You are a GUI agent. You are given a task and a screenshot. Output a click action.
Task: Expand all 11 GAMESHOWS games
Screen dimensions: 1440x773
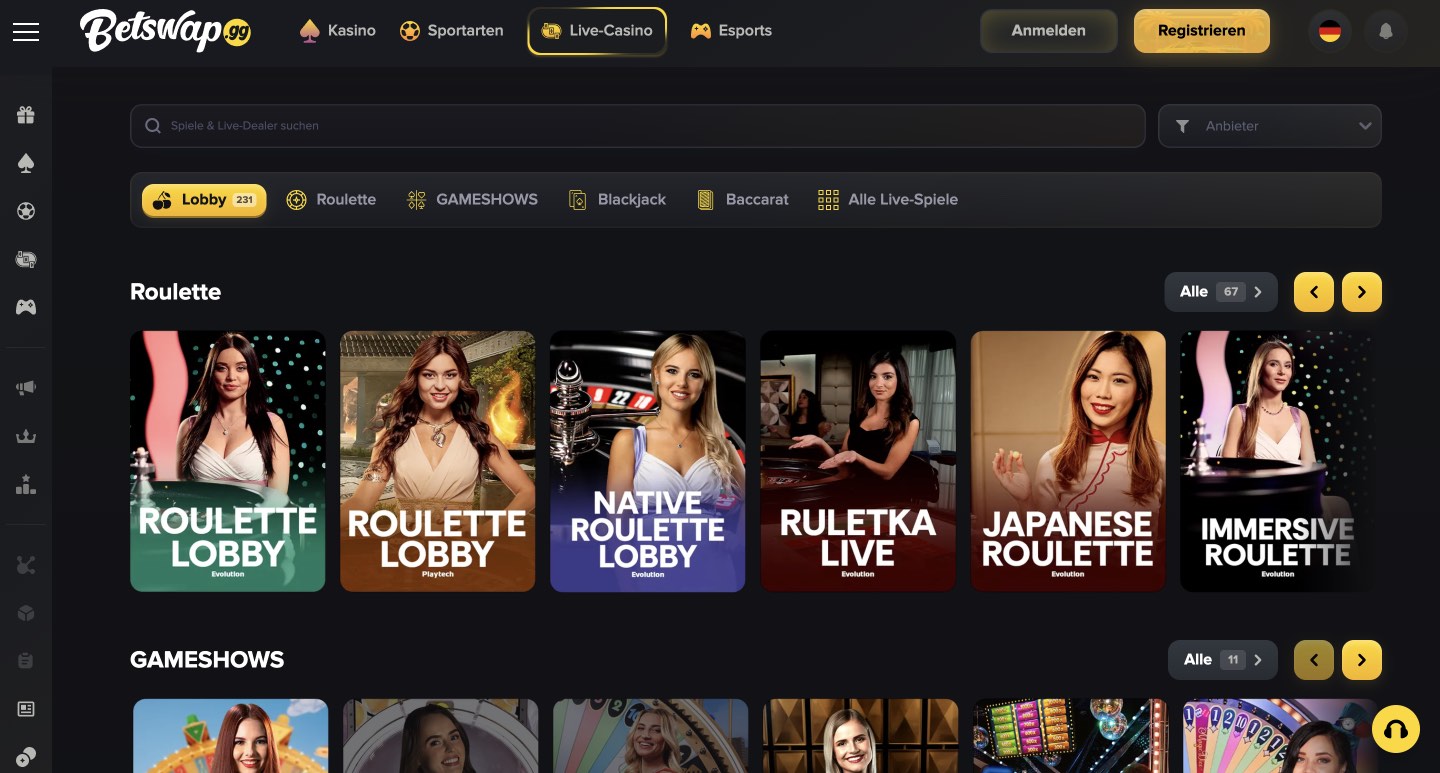click(x=1222, y=660)
